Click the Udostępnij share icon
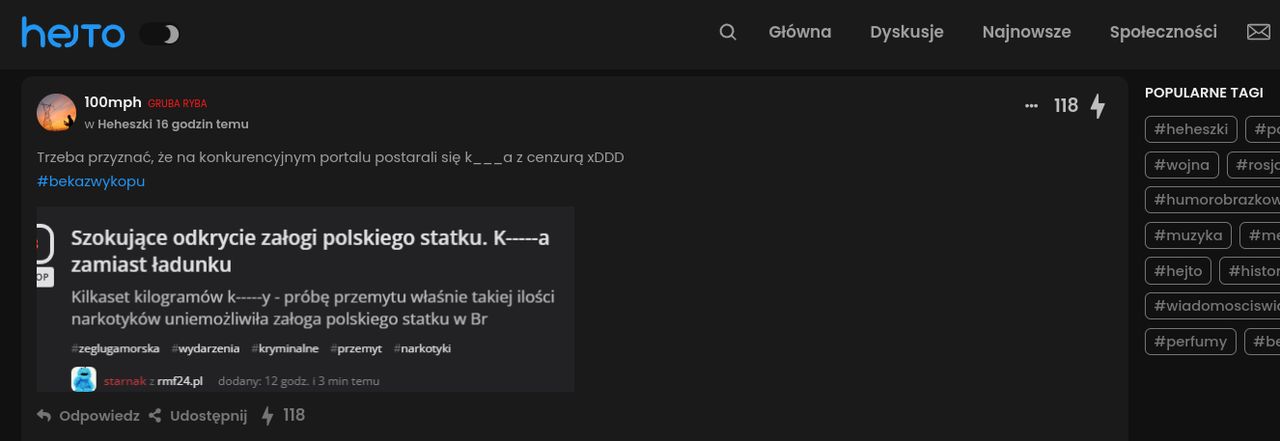 pyautogui.click(x=155, y=415)
